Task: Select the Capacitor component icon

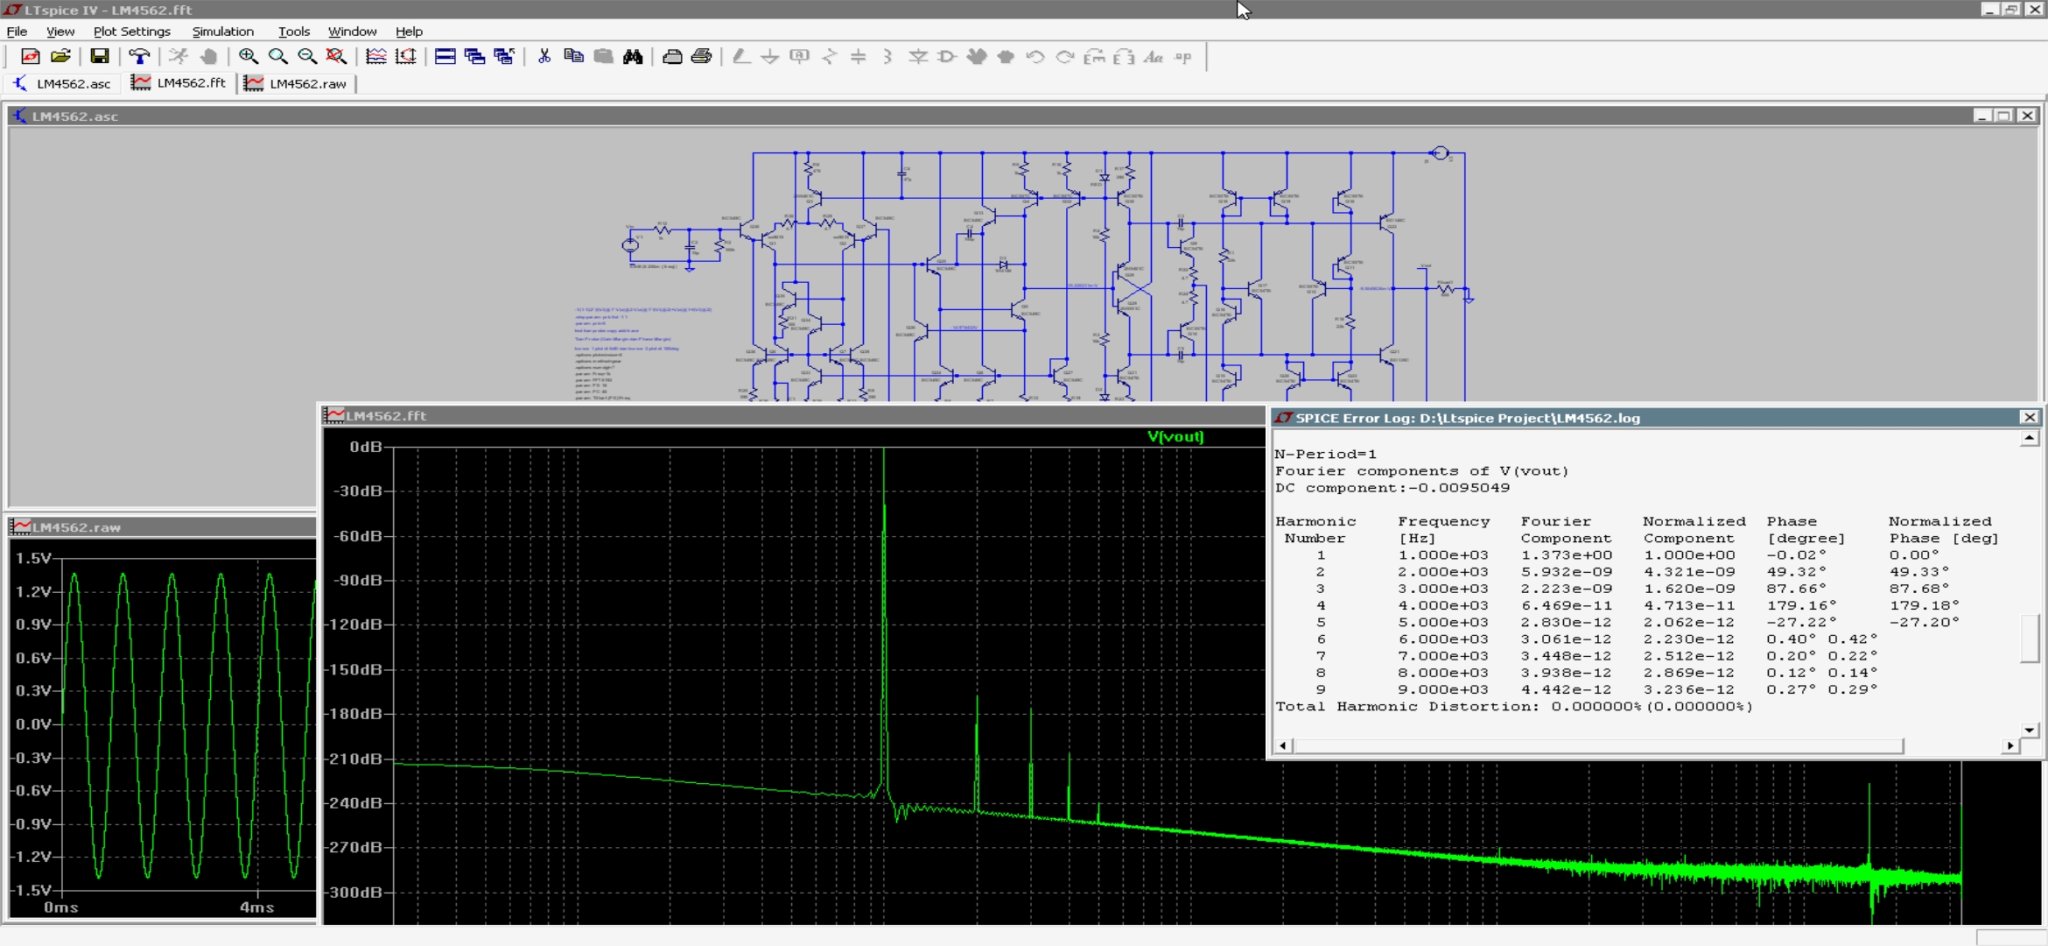Action: pos(858,57)
